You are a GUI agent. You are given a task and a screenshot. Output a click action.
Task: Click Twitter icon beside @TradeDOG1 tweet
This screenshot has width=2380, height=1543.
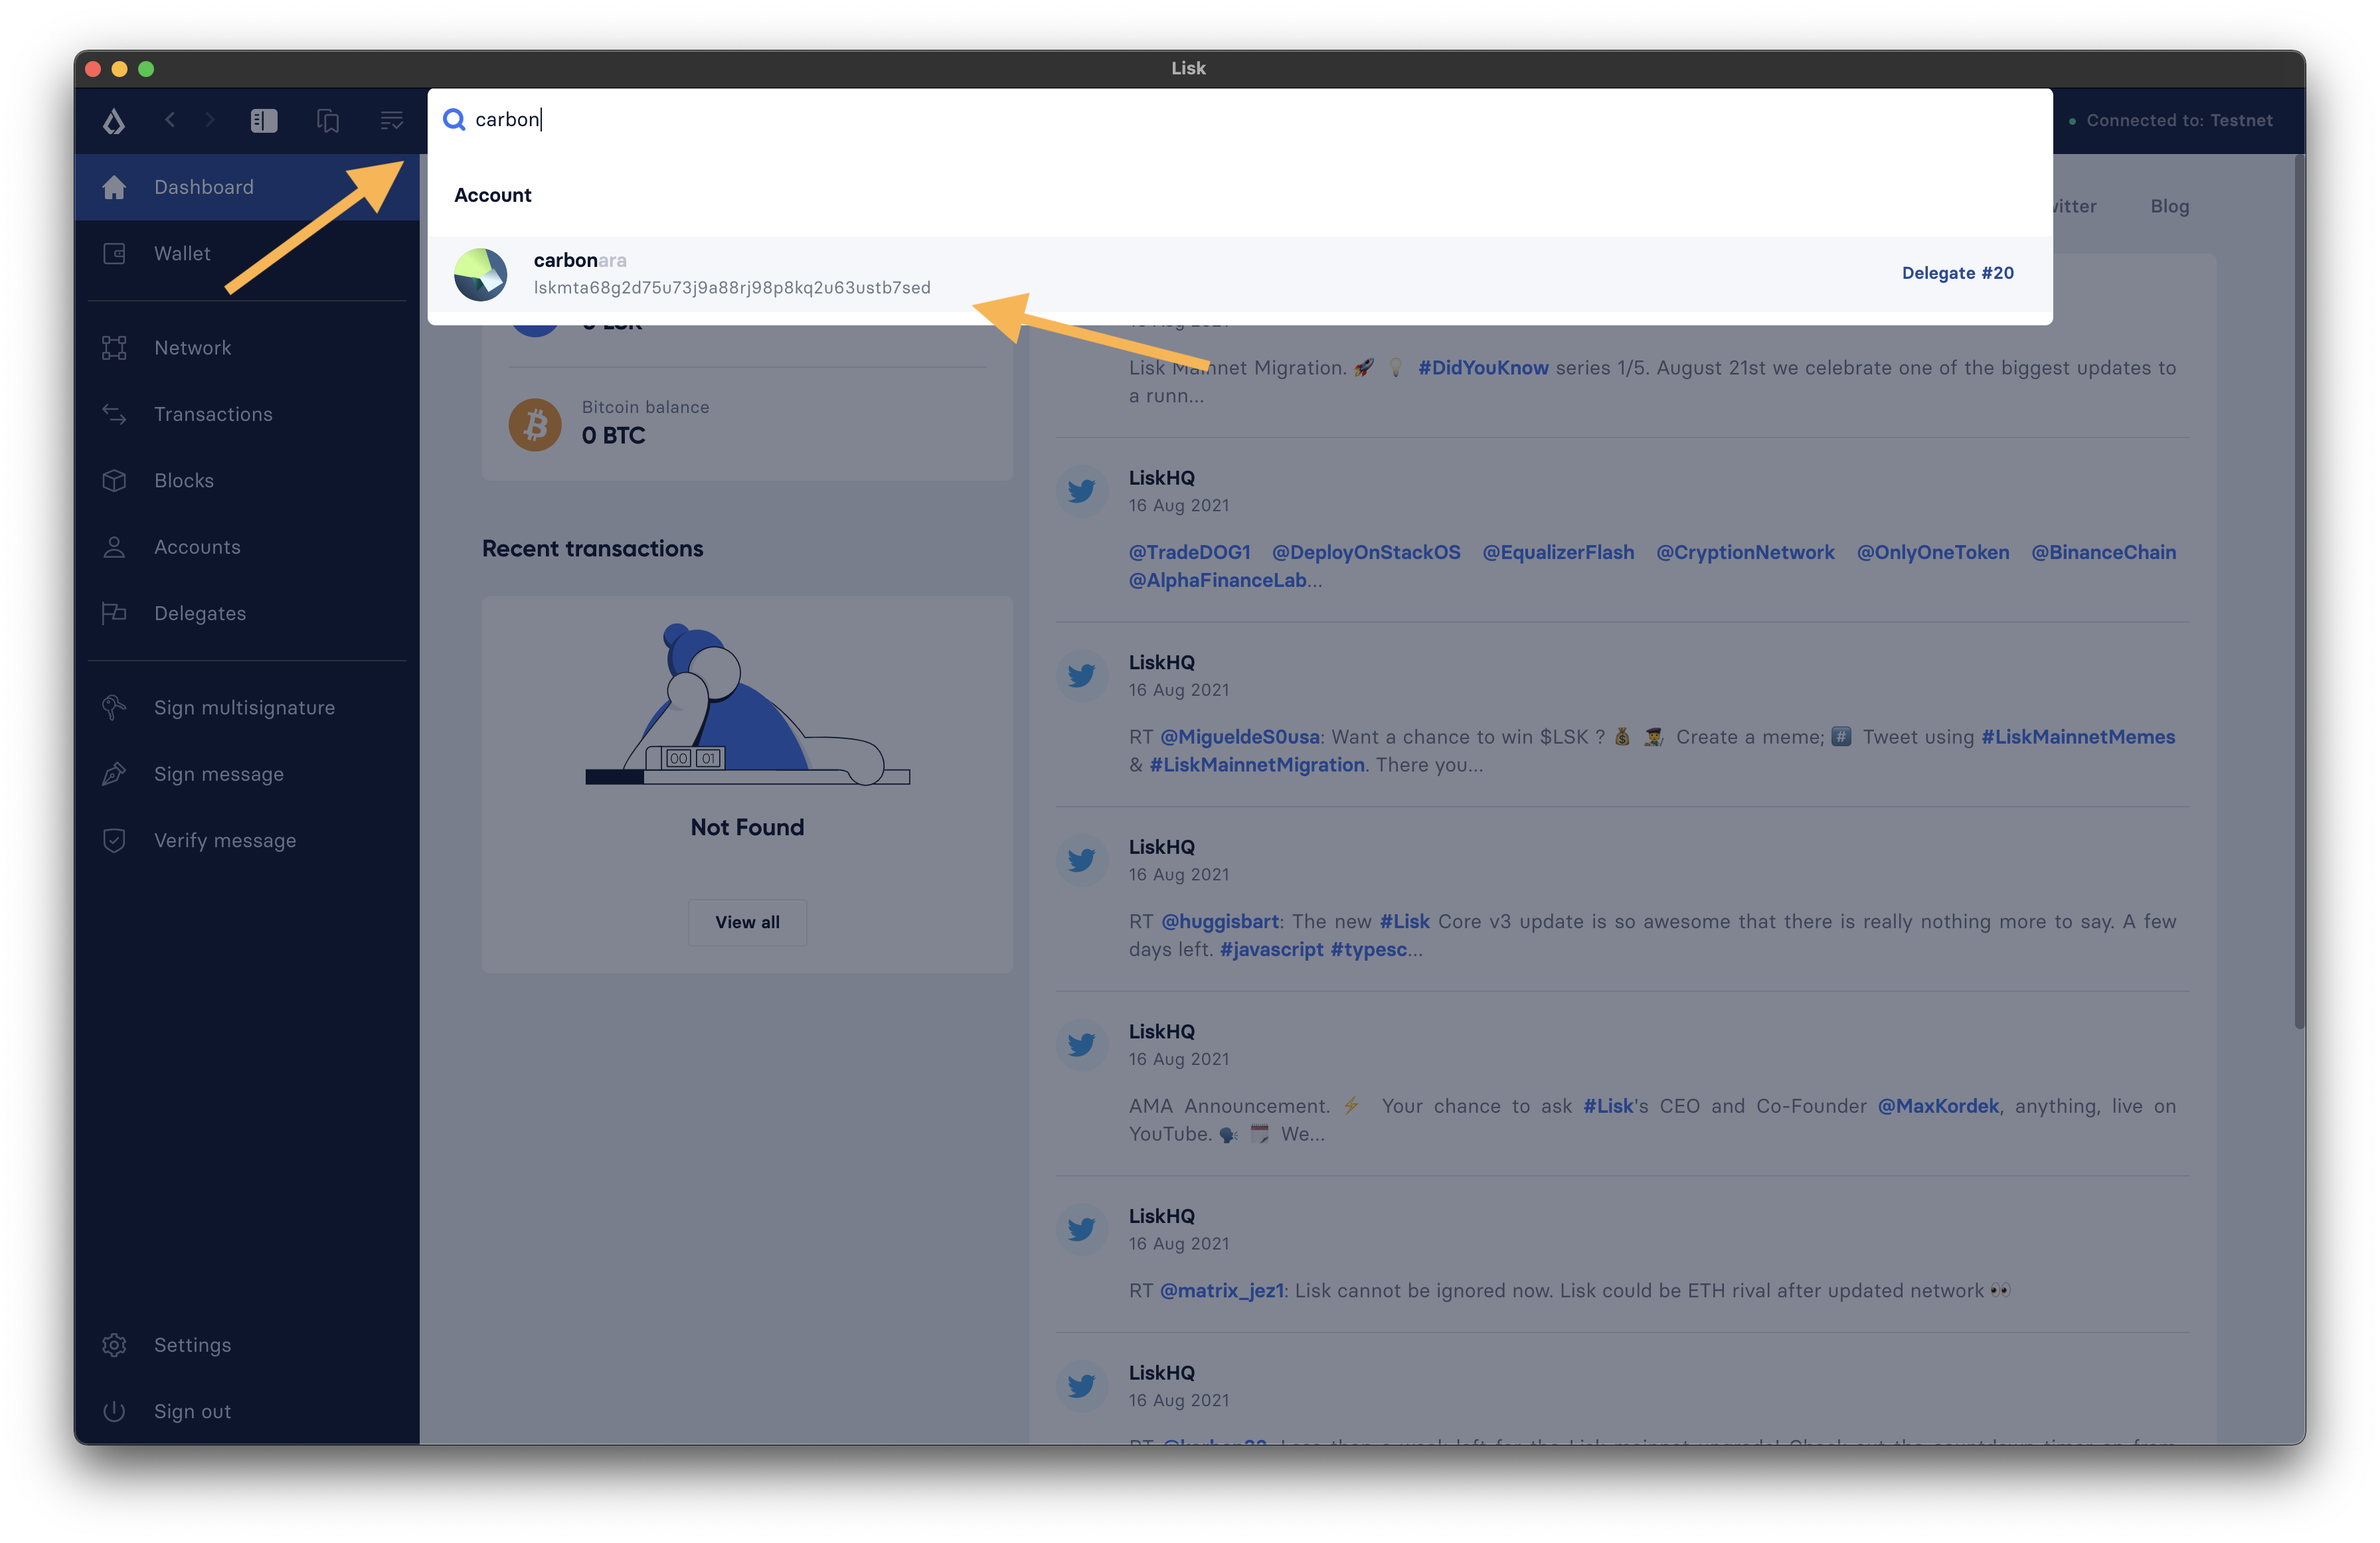coord(1081,491)
